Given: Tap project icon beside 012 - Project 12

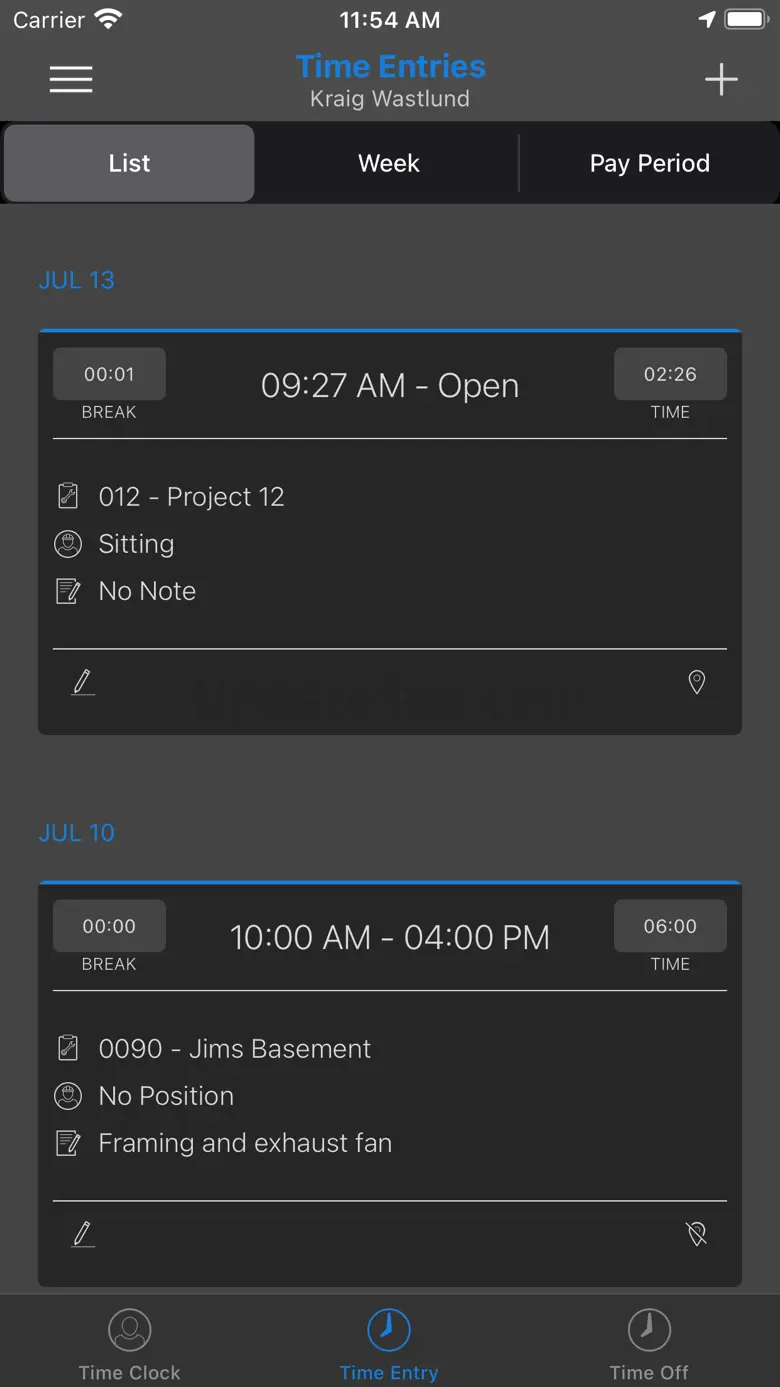Looking at the screenshot, I should (68, 496).
